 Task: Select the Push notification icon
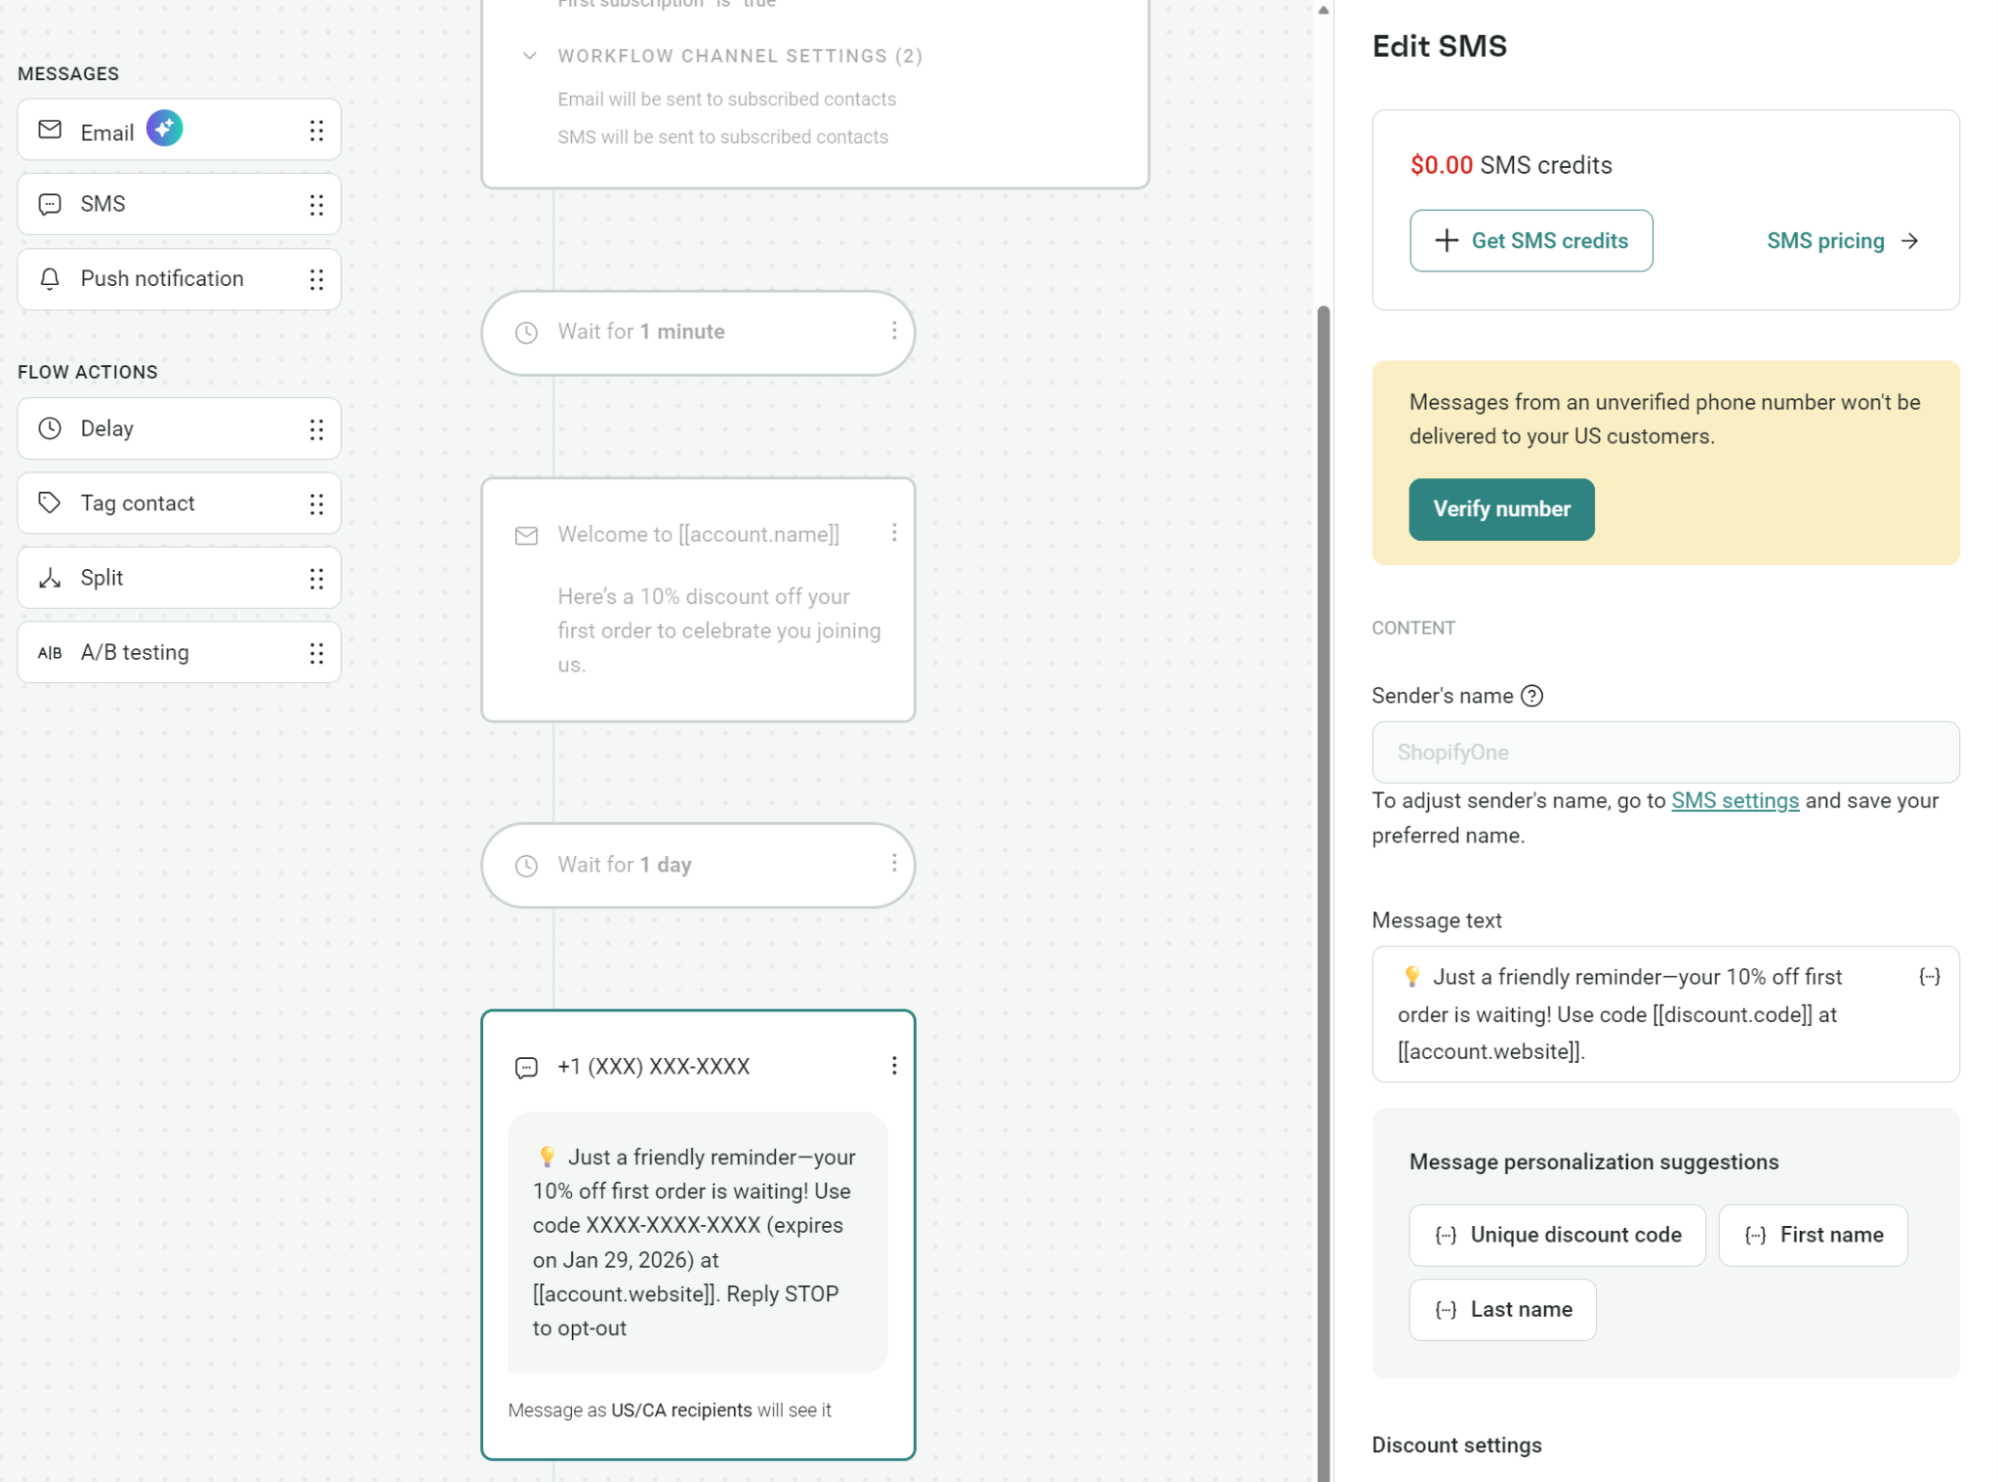pos(50,279)
